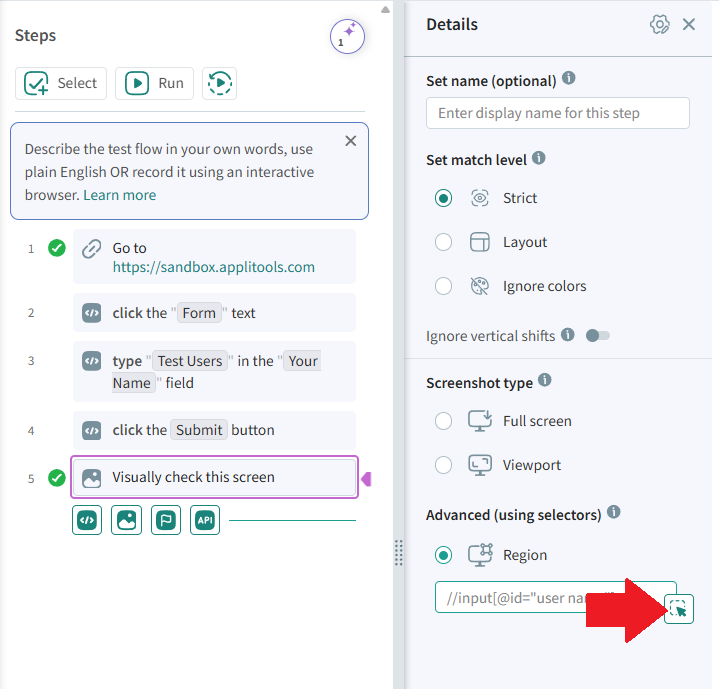The image size is (719, 689).
Task: Select Full screen screenshot type
Action: point(444,421)
